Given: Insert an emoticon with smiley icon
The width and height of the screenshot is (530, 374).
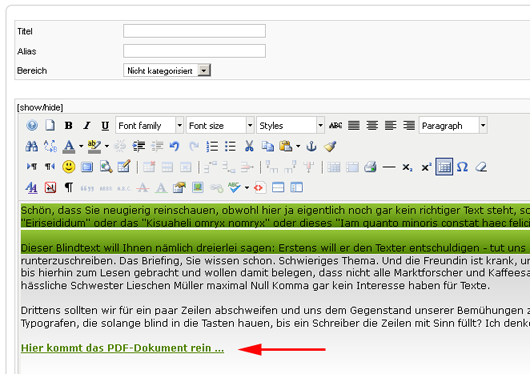Looking at the screenshot, I should tap(69, 167).
